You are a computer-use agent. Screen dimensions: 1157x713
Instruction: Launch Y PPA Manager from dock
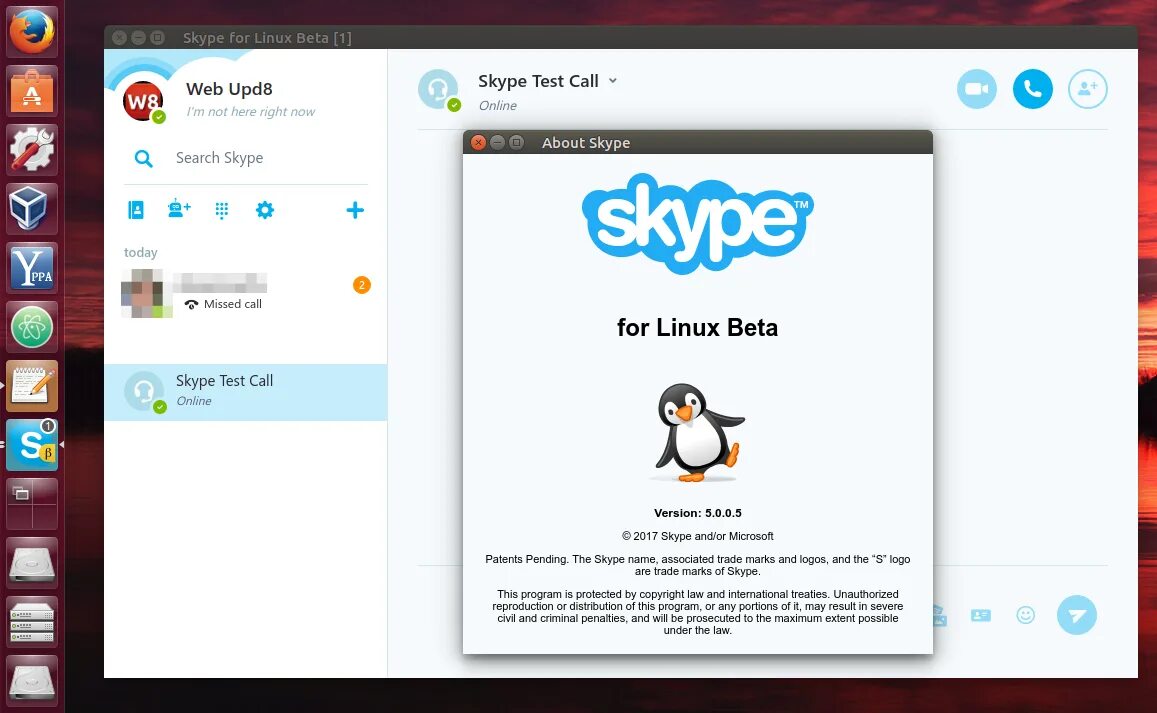coord(32,268)
